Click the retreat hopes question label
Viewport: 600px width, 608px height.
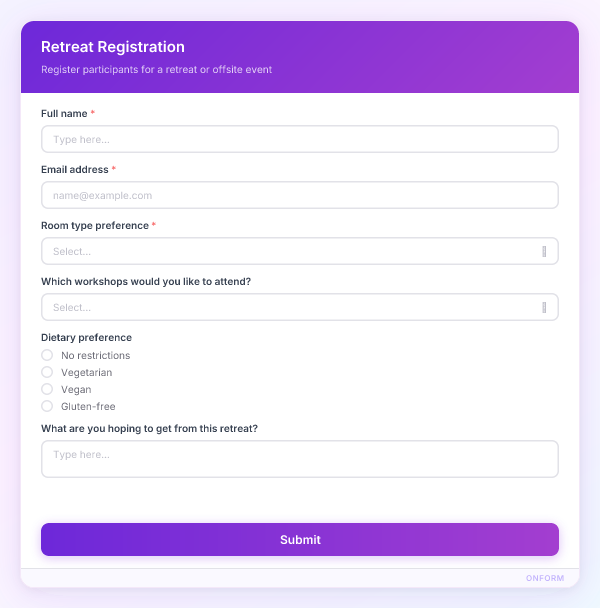point(149,429)
